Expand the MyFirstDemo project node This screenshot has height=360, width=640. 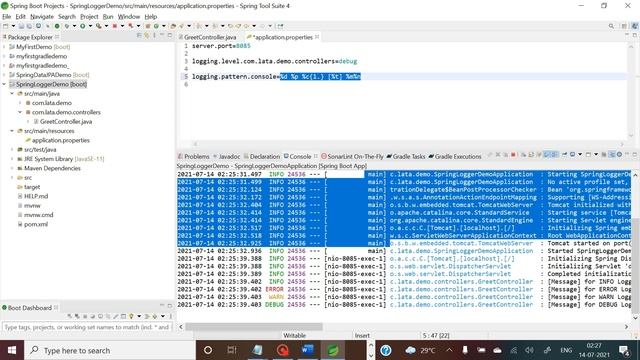(x=4, y=47)
